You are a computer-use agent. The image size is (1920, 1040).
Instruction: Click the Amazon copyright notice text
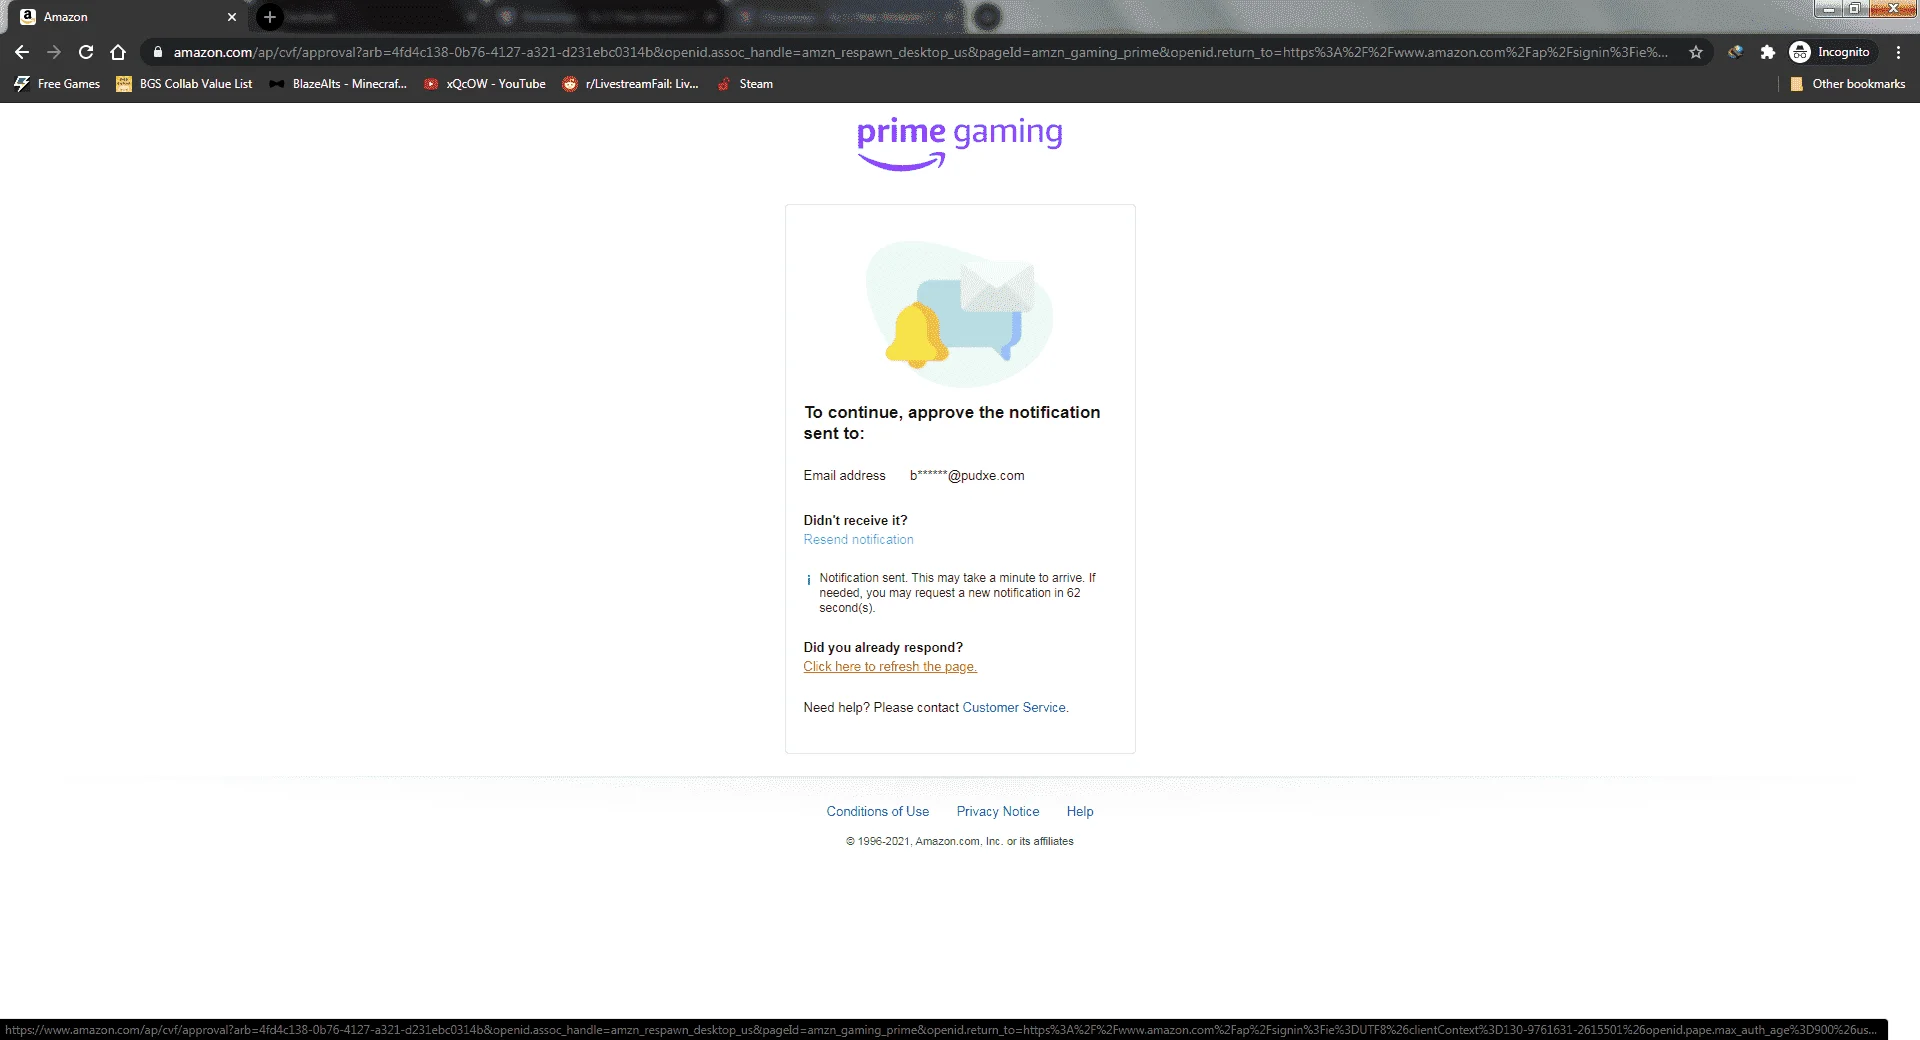tap(960, 842)
